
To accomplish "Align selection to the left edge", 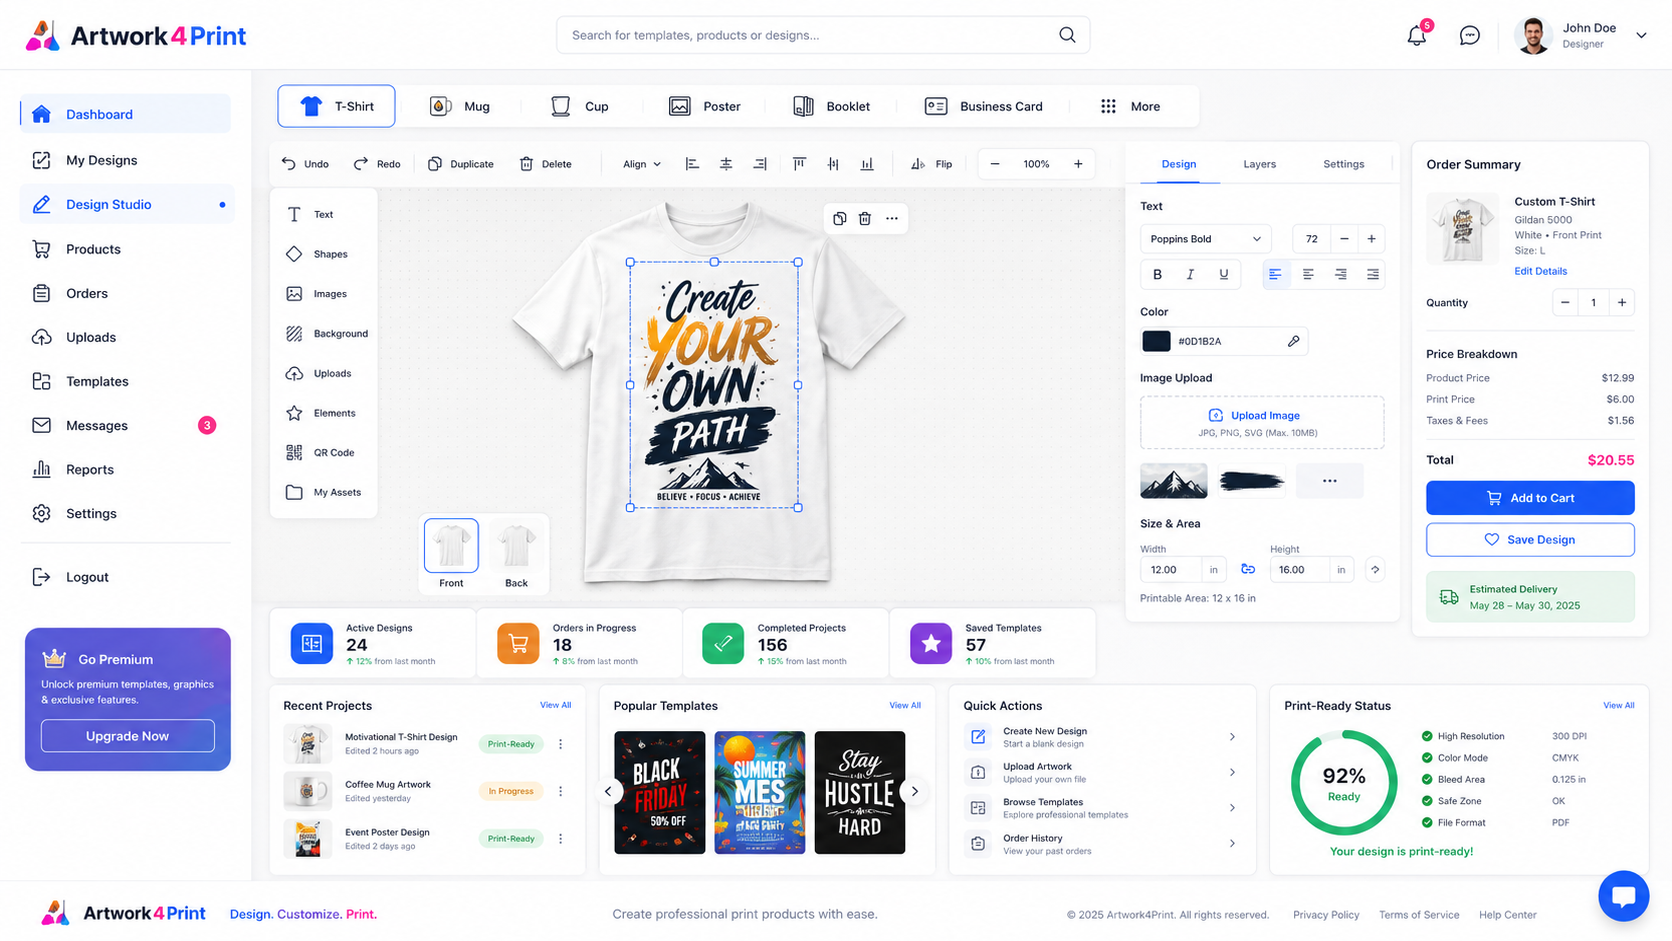I will [x=692, y=164].
